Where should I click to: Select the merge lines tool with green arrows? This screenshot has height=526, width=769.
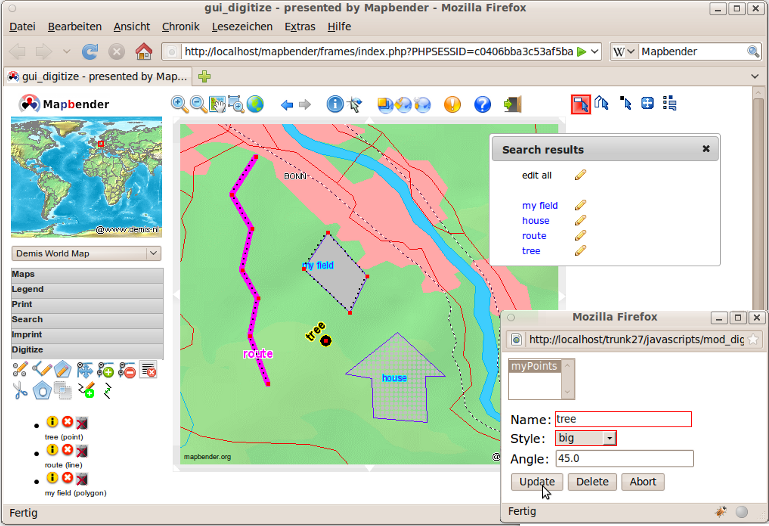pyautogui.click(x=107, y=391)
